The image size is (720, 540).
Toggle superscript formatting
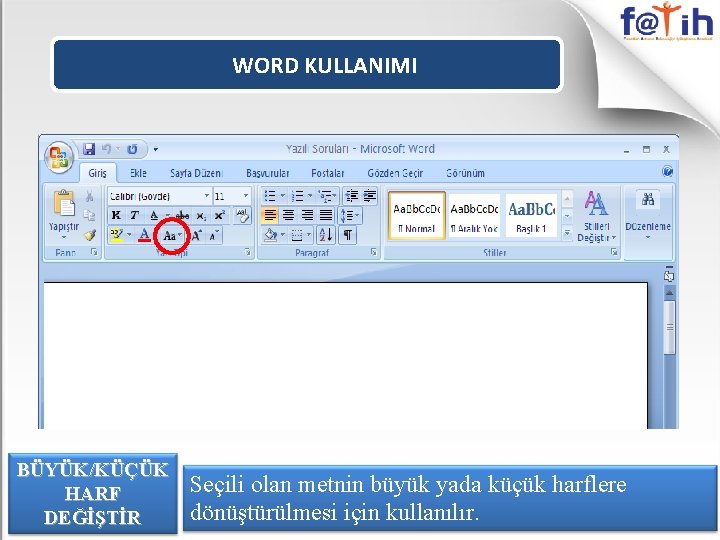pyautogui.click(x=220, y=215)
